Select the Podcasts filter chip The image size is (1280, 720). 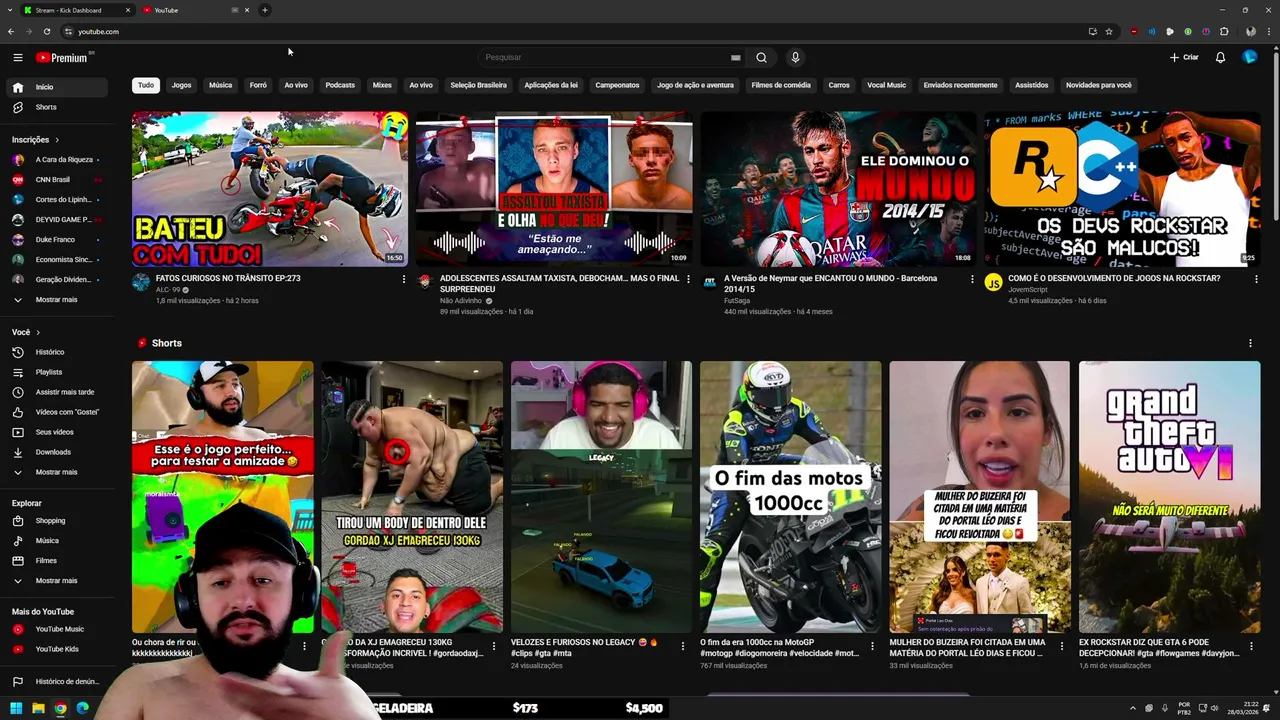(340, 85)
